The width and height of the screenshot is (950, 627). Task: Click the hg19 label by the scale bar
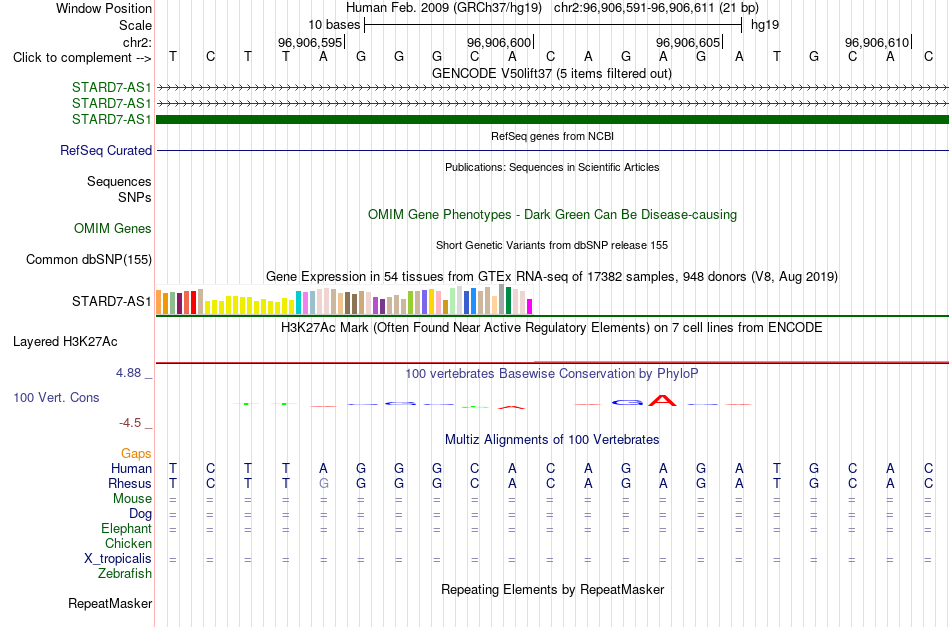pos(765,25)
